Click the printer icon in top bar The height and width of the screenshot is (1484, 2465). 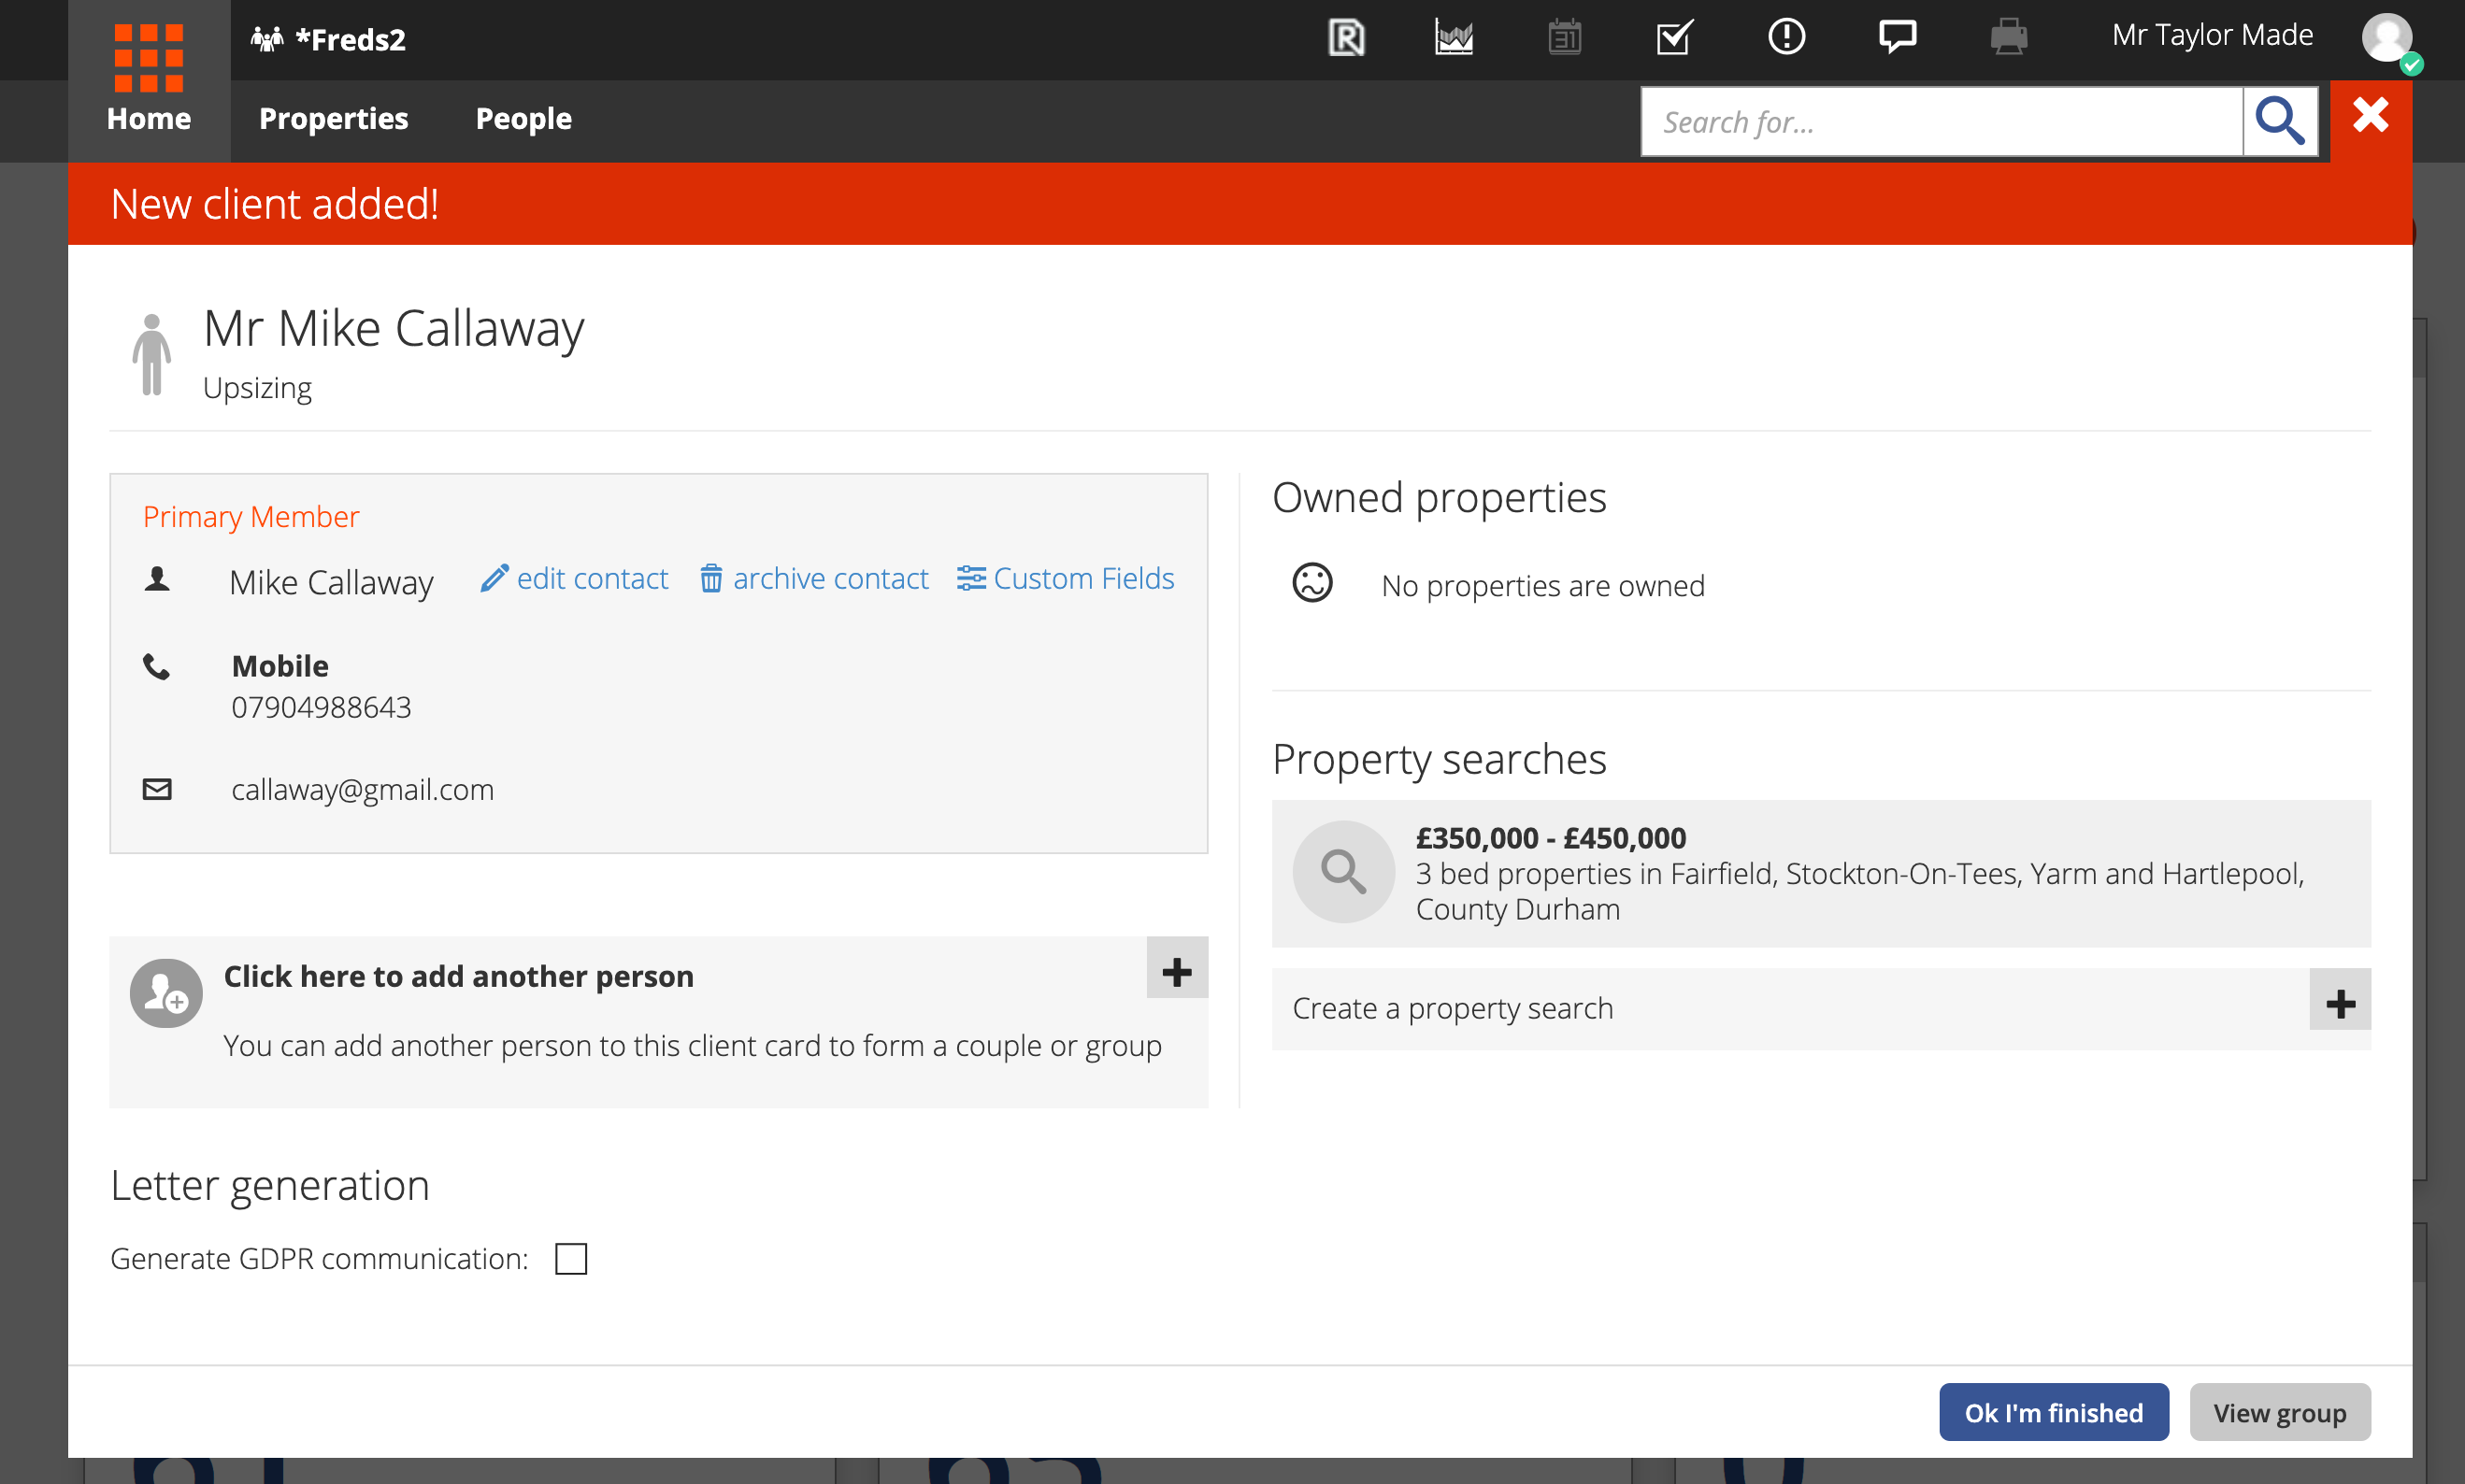[2008, 38]
